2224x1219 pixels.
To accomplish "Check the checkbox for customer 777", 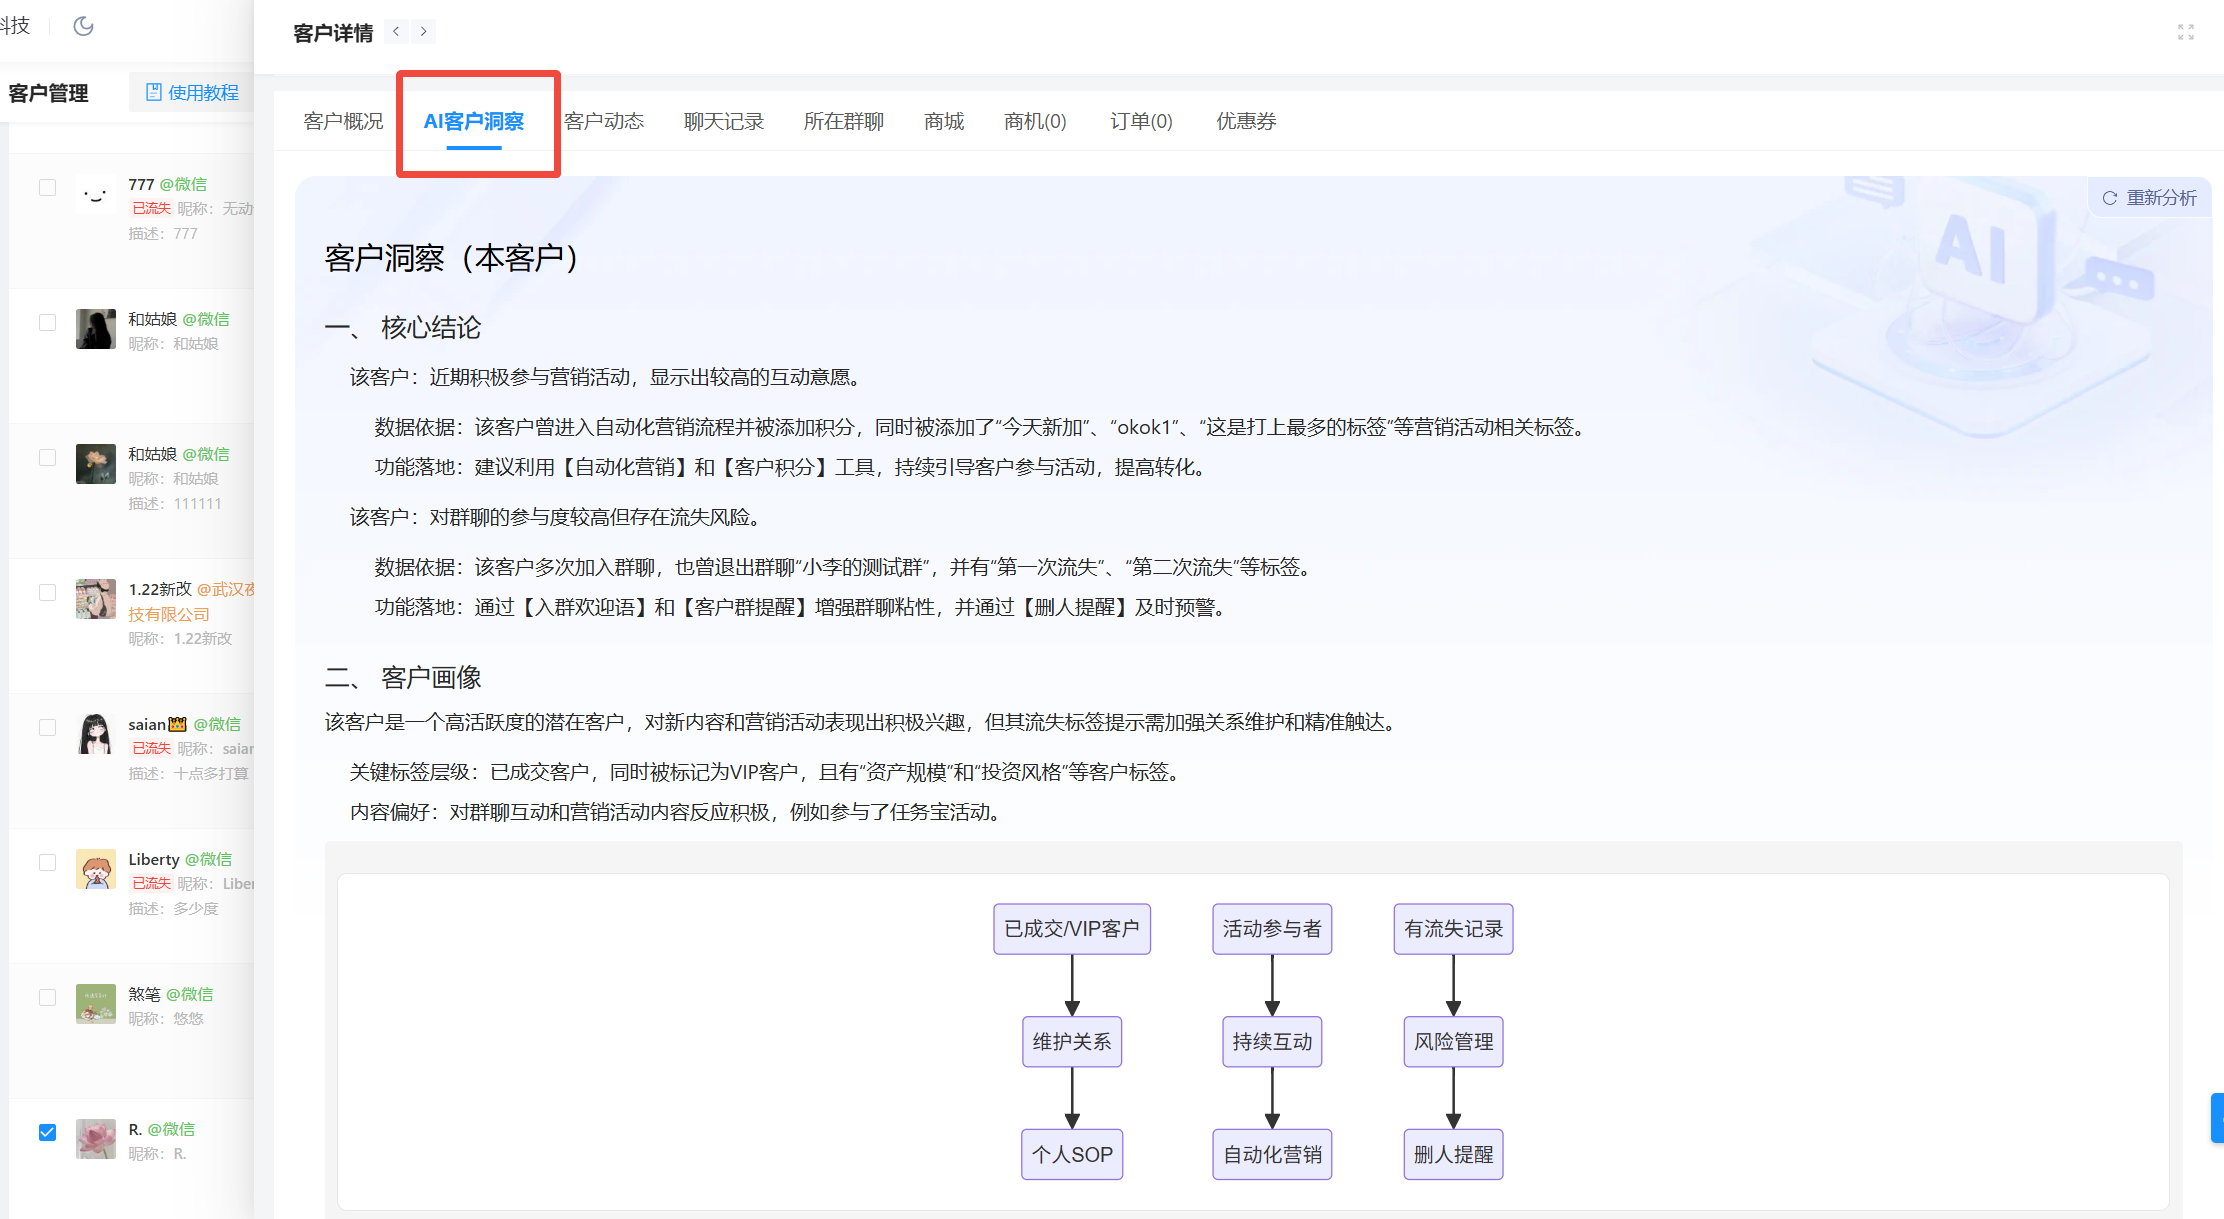I will tap(47, 187).
